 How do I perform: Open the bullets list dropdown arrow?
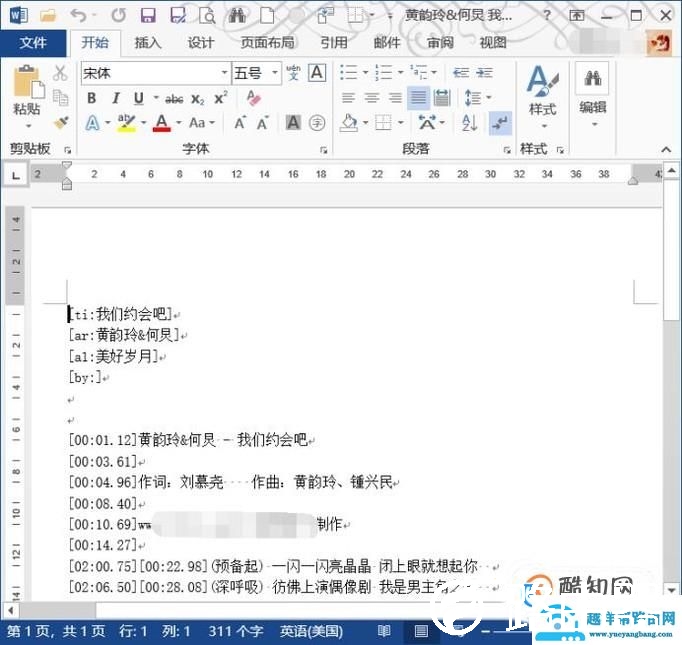(365, 73)
